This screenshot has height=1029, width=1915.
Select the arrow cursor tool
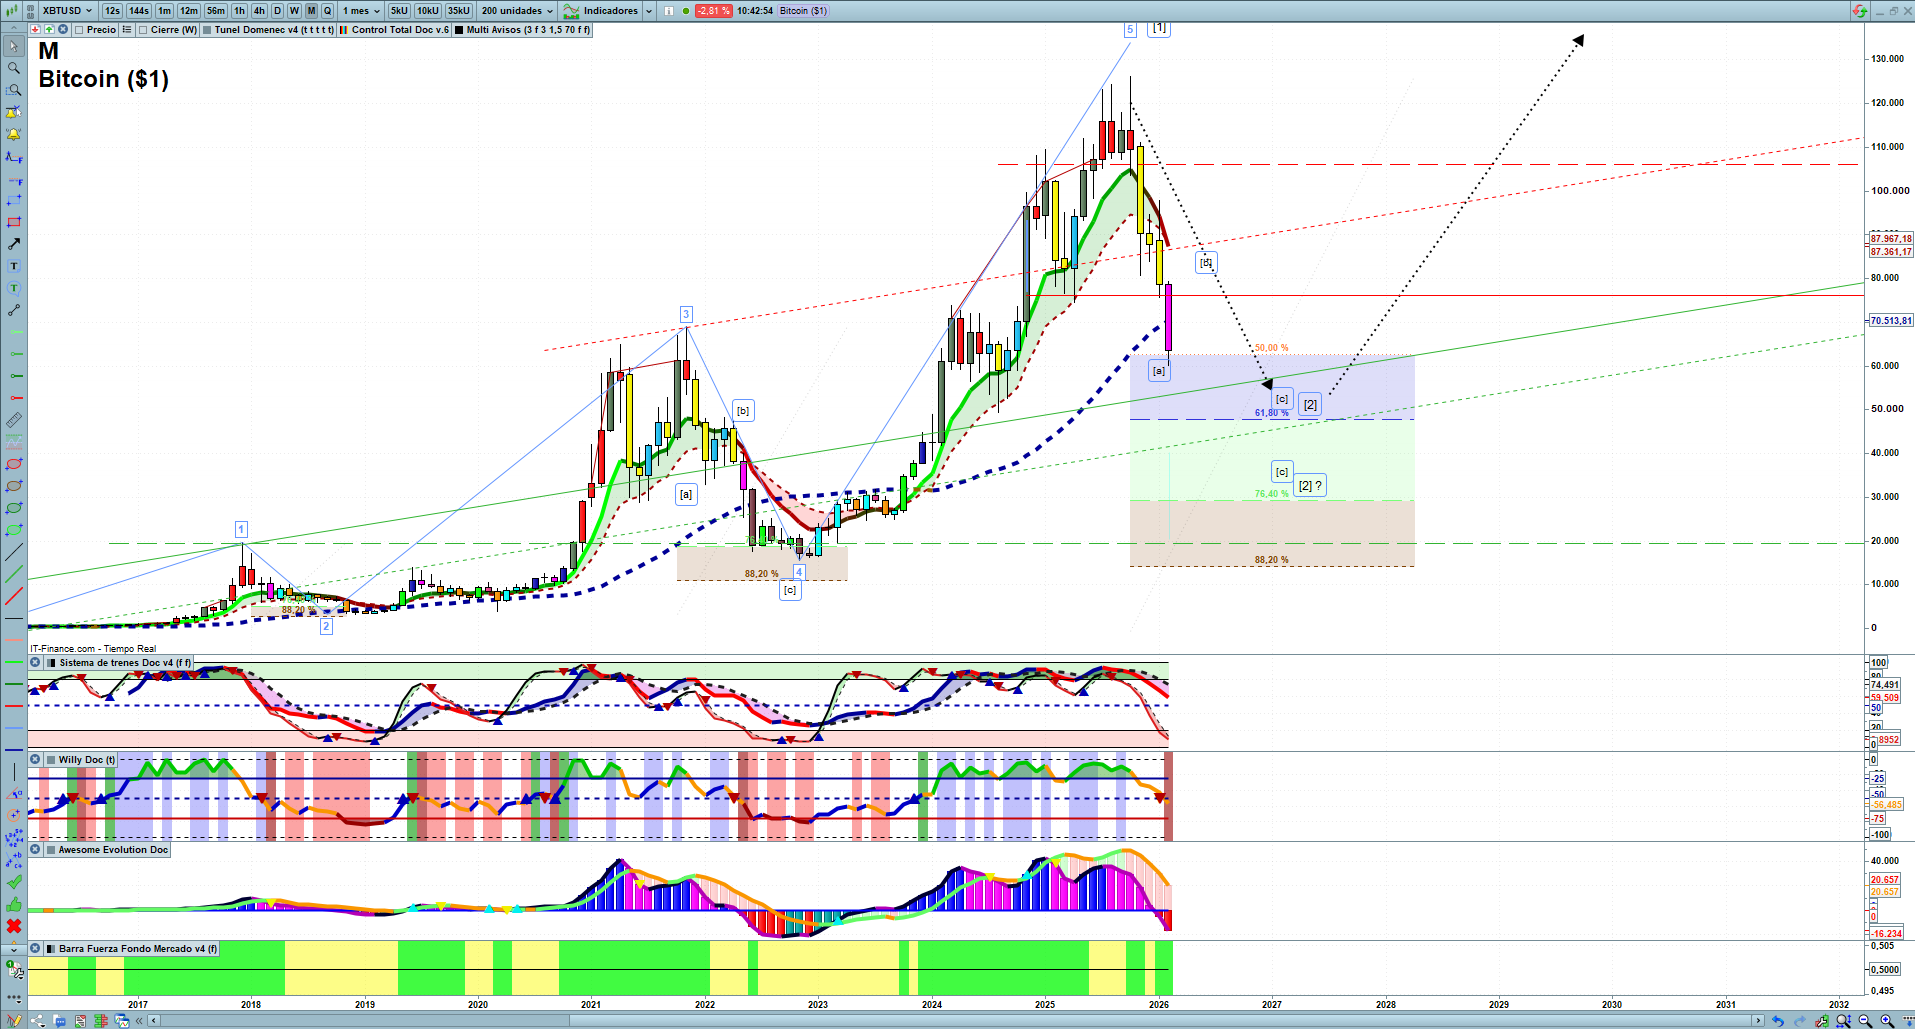tap(13, 46)
